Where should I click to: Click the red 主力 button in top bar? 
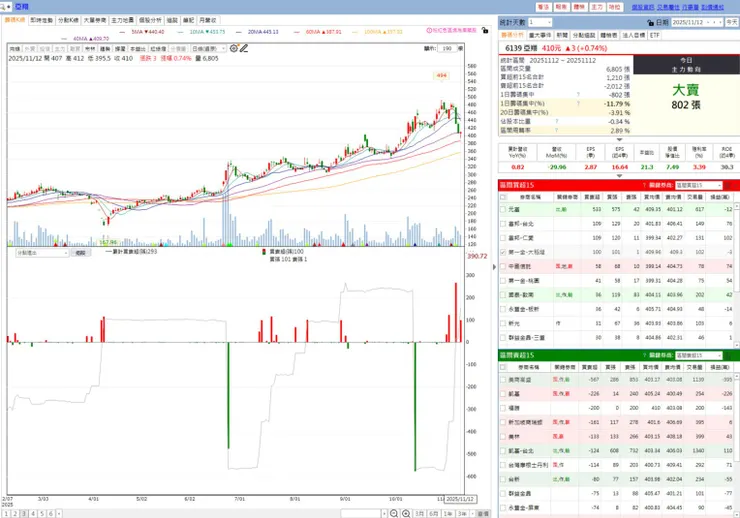click(x=597, y=7)
